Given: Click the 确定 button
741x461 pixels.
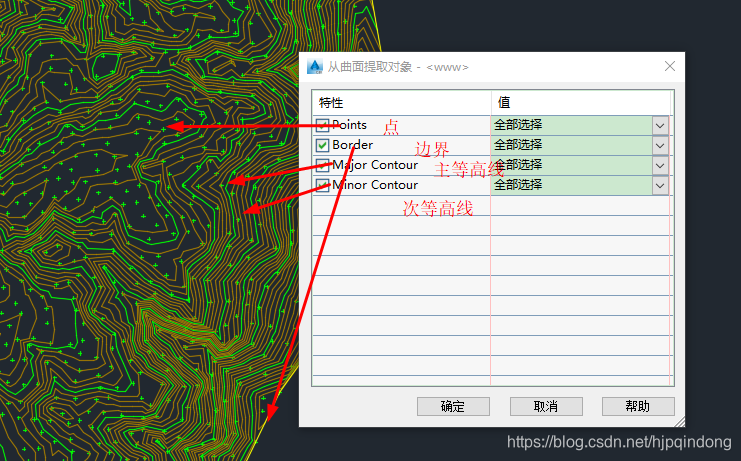Looking at the screenshot, I should (x=453, y=406).
